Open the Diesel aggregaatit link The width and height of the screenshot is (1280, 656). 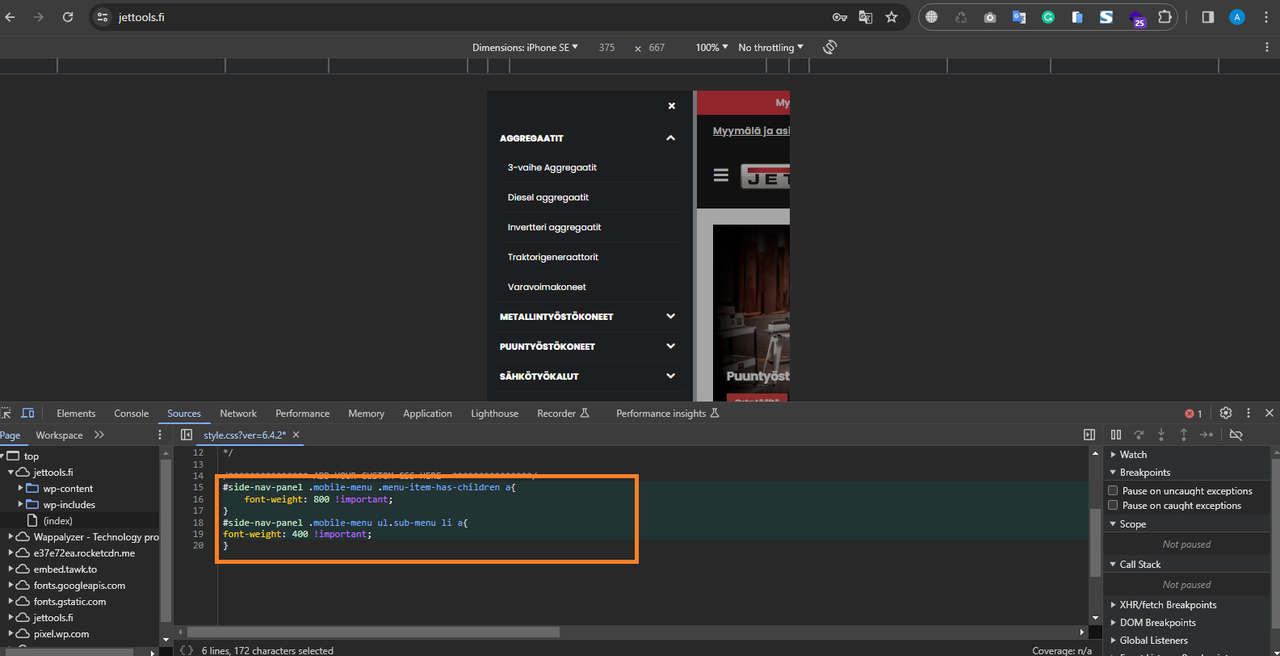pyautogui.click(x=548, y=197)
